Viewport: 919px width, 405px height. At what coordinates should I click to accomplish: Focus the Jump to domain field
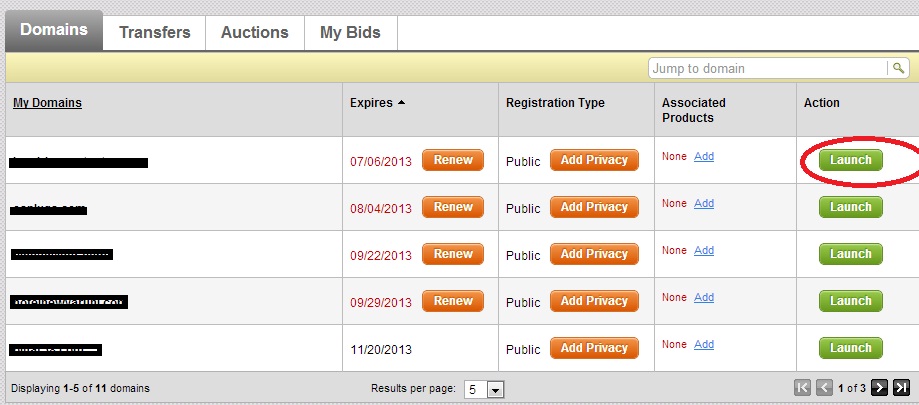tap(768, 68)
